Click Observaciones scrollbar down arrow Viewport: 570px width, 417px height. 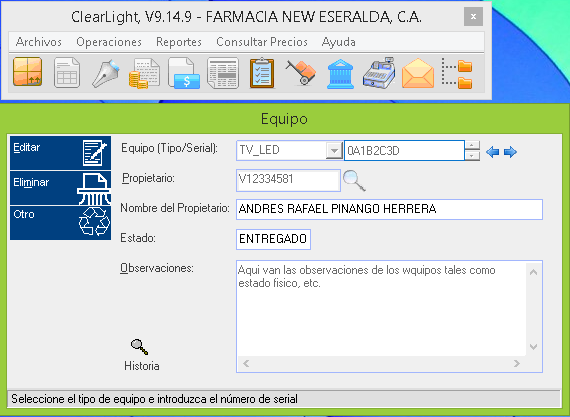(533, 347)
